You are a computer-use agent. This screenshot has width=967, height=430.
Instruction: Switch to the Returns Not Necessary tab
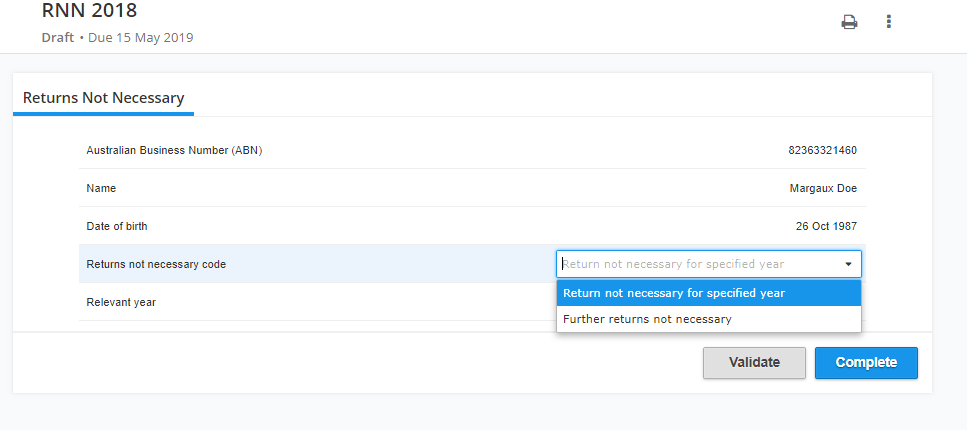click(x=104, y=98)
